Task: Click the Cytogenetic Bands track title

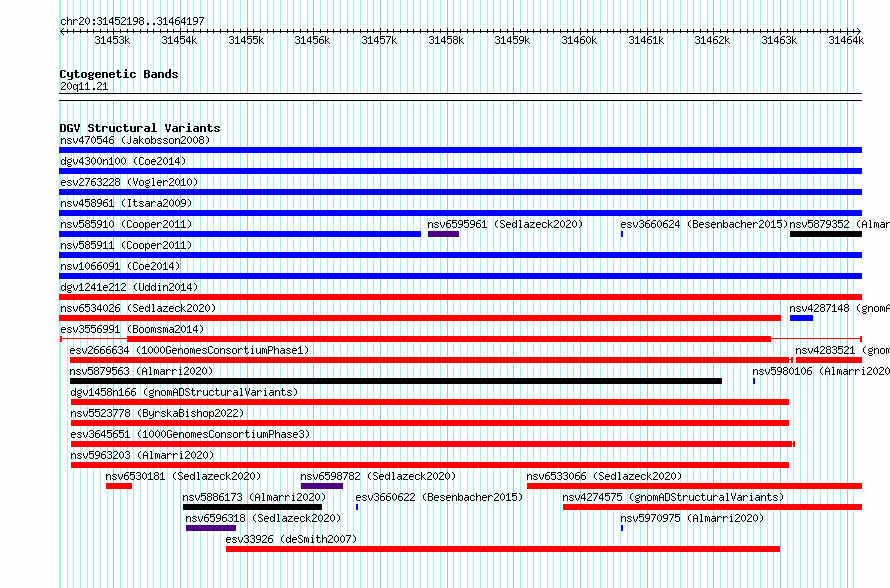Action: click(119, 74)
